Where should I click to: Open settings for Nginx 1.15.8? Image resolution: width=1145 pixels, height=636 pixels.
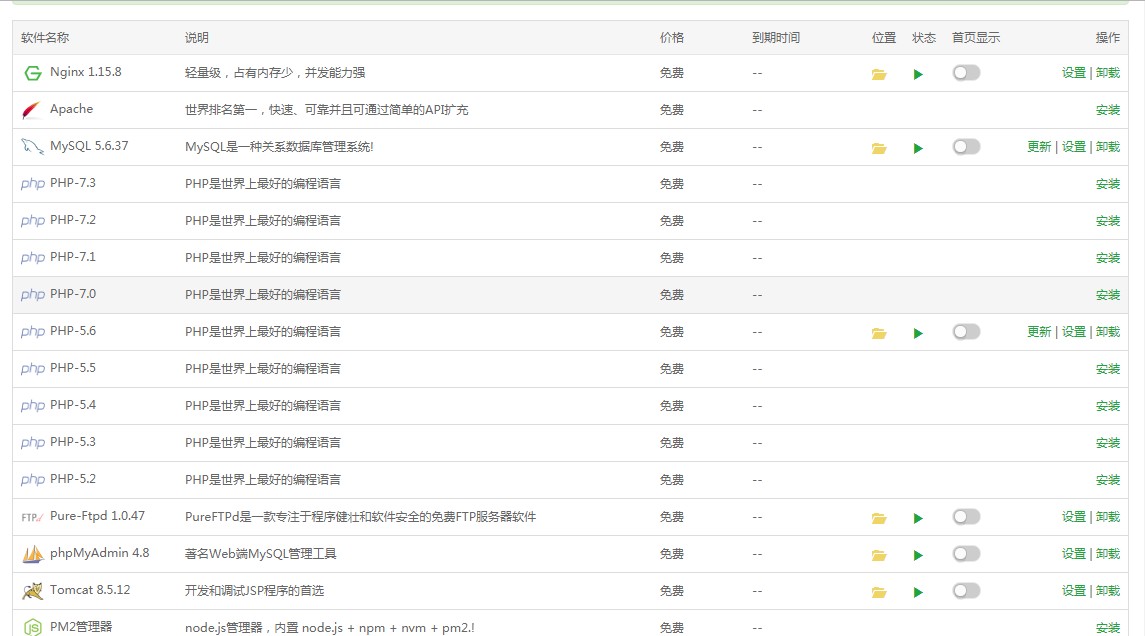pos(1073,72)
